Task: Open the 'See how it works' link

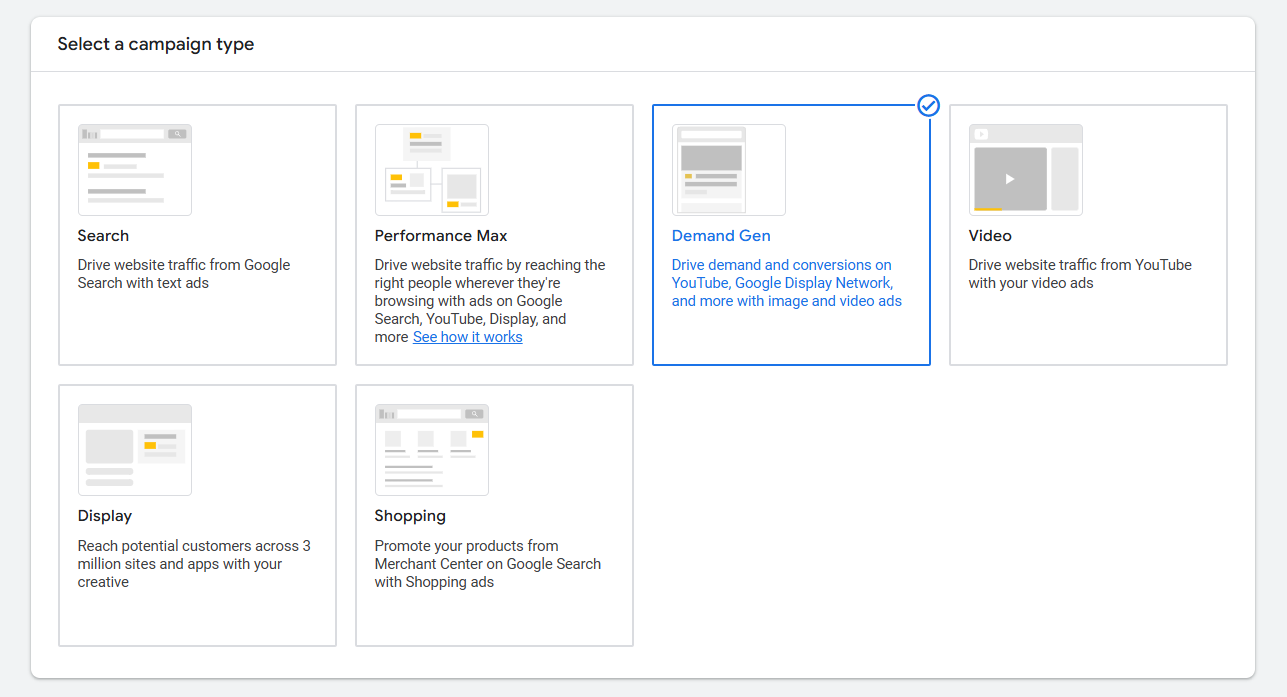Action: 467,337
